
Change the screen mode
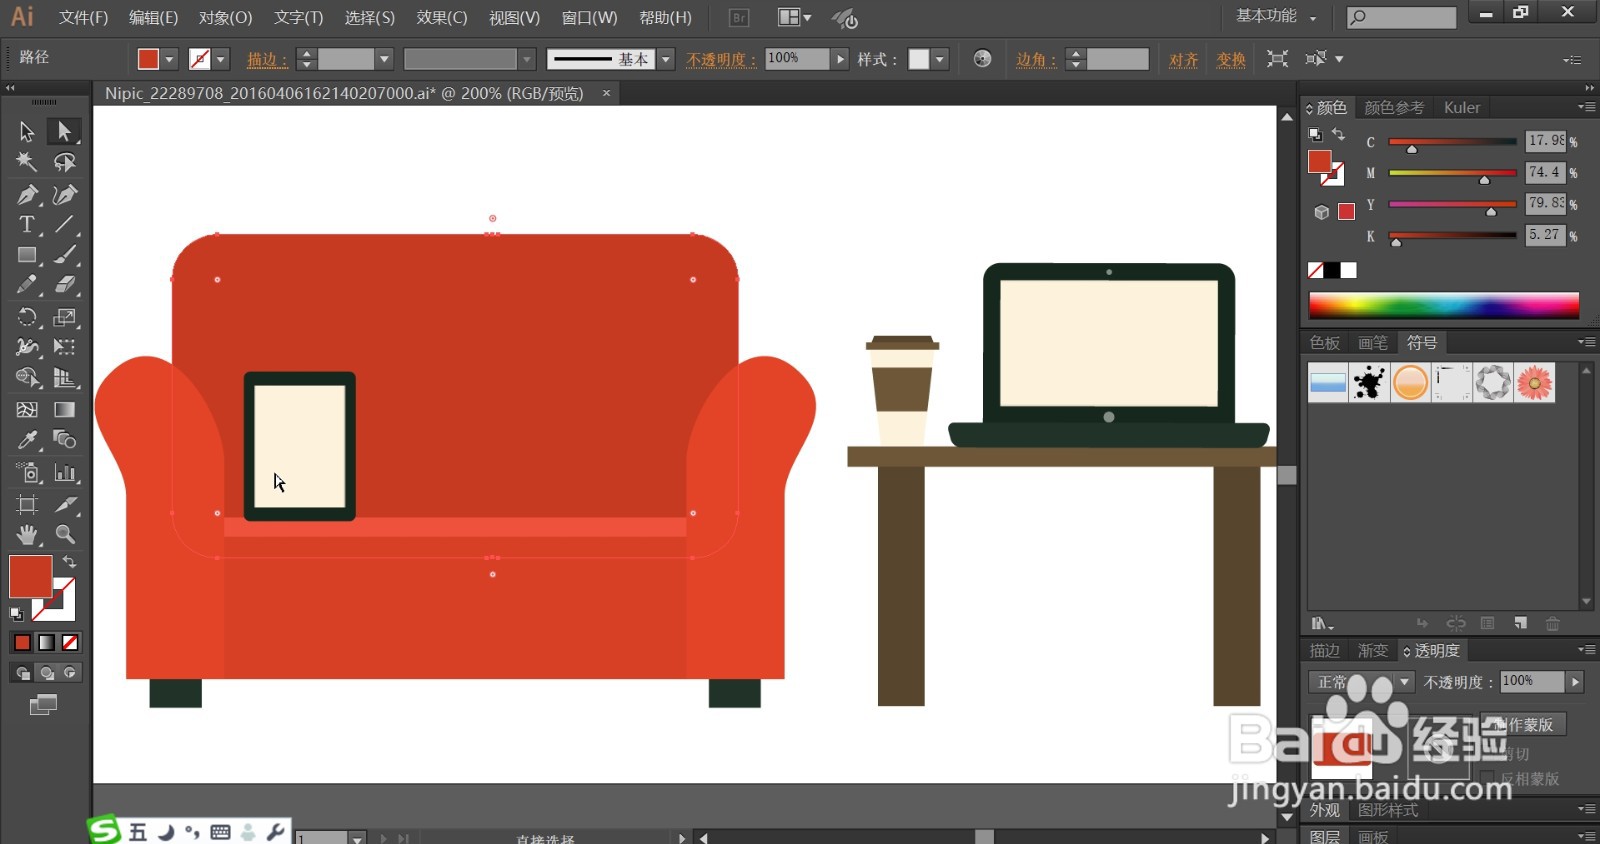tap(43, 705)
